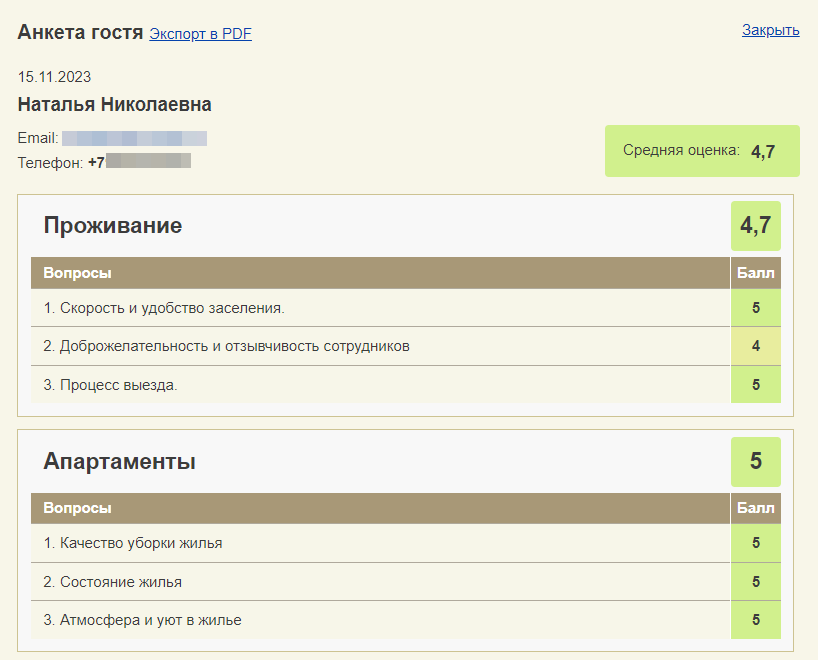This screenshot has height=660, width=818.
Task: Click the score for Атмосфера и уют в жилье
Action: pos(755,620)
